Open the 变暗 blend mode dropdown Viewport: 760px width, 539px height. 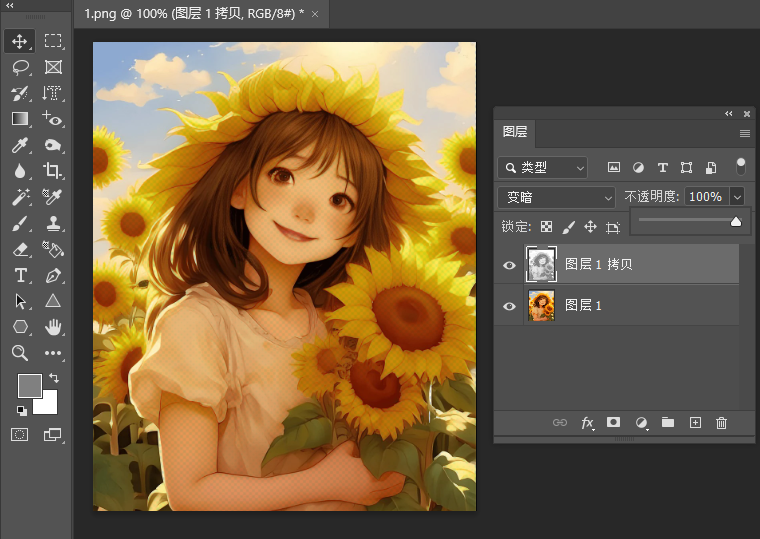pyautogui.click(x=556, y=197)
